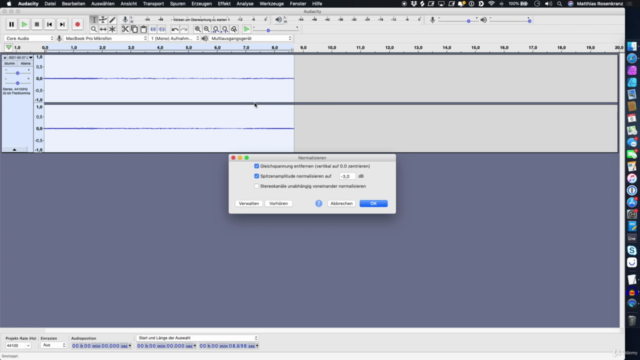Select the Multi-tool asterisk
Viewport: 640px width, 360px height.
click(x=112, y=29)
